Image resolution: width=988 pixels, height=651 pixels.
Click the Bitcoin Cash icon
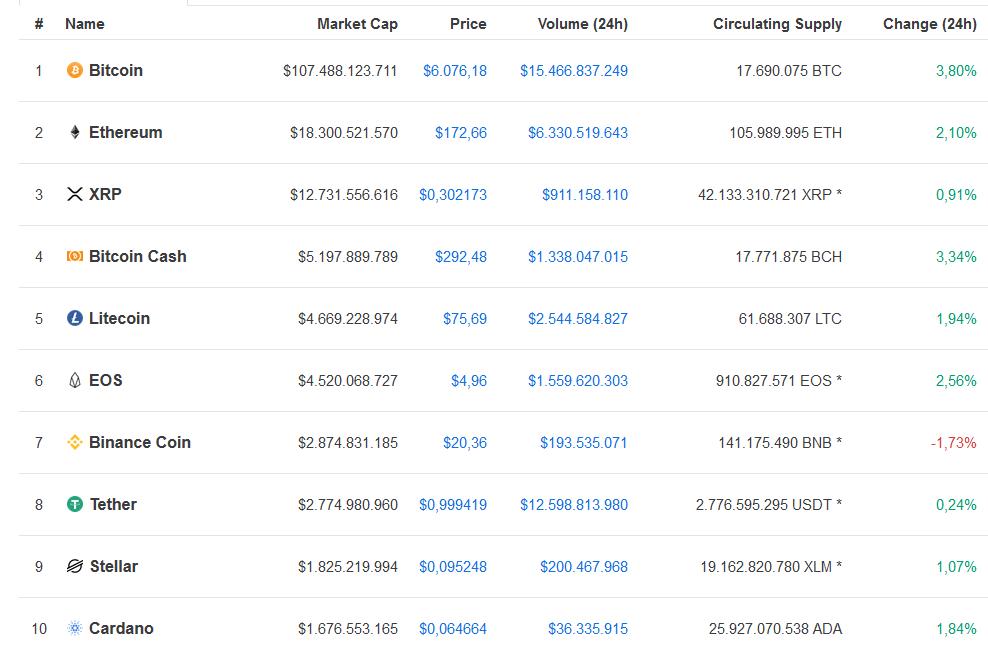(74, 256)
